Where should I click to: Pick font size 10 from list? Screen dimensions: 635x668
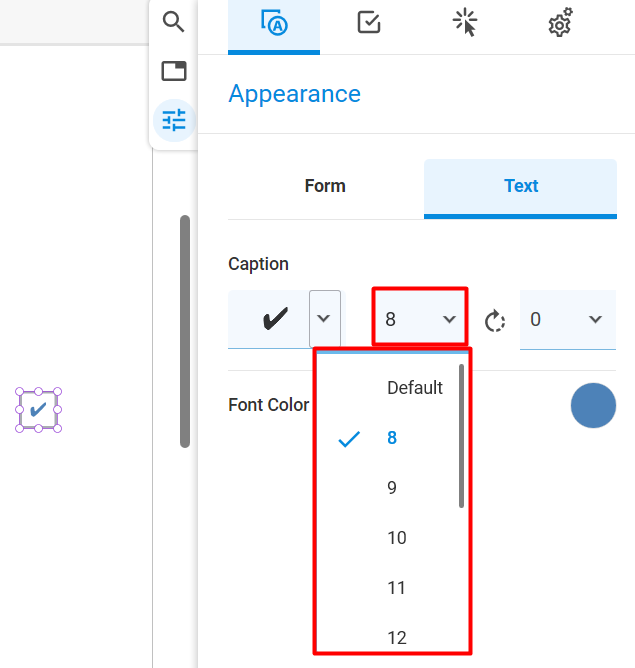[x=397, y=538]
